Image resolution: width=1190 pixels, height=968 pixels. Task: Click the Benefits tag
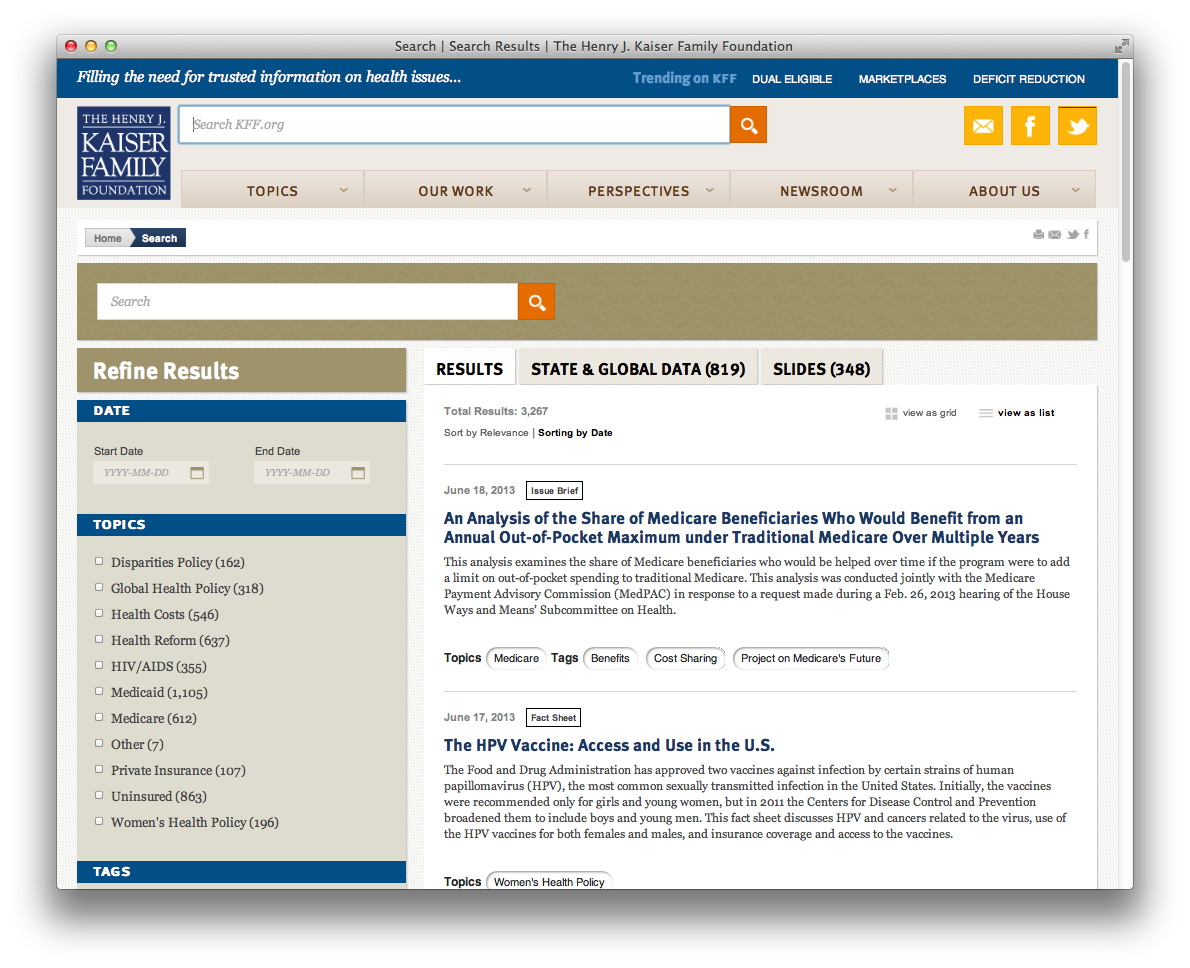click(x=610, y=658)
